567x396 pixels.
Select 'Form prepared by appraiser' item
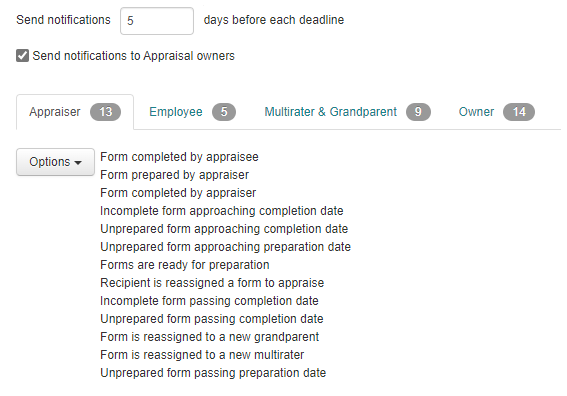pyautogui.click(x=175, y=175)
